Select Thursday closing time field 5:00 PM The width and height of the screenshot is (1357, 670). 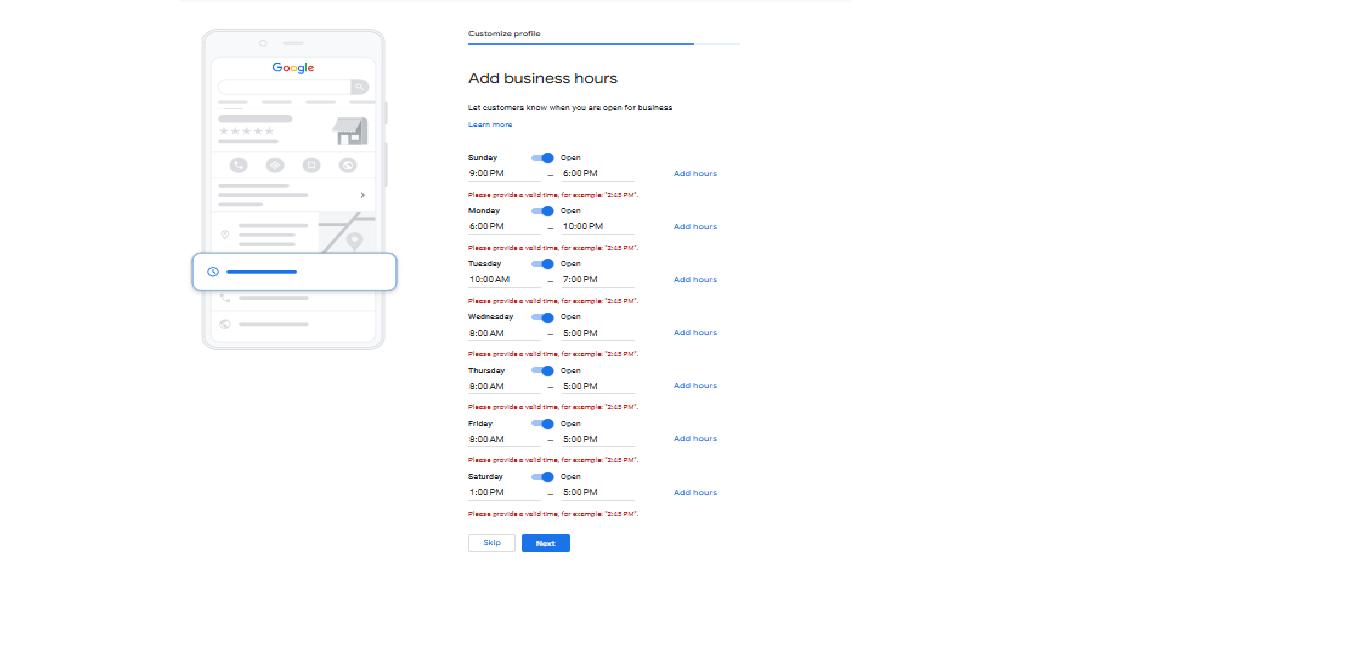point(598,386)
